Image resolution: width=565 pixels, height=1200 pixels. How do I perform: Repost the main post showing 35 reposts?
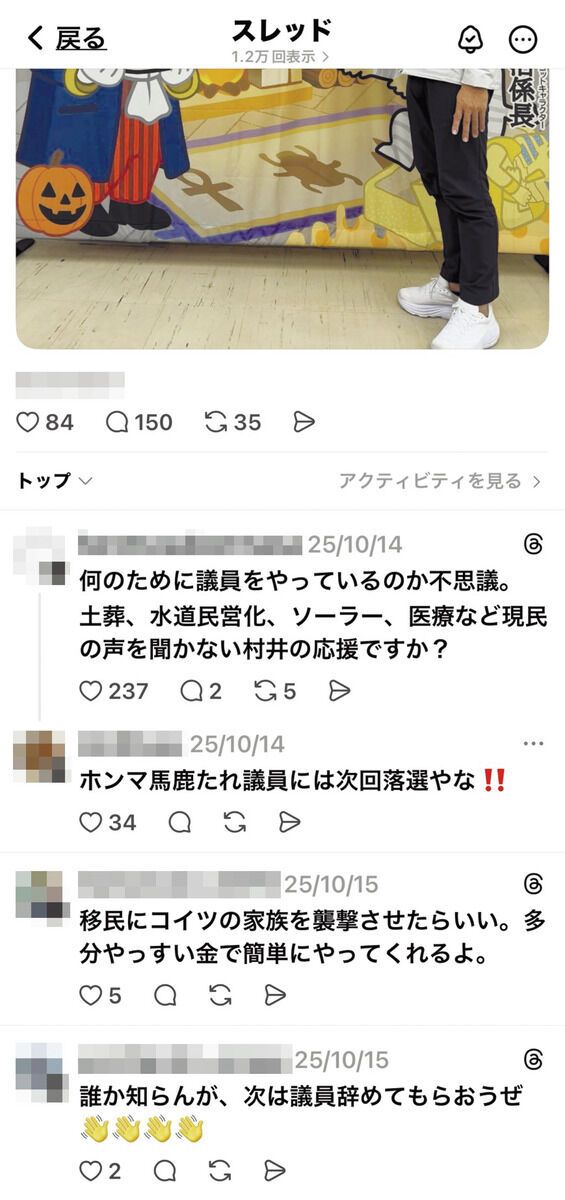(x=232, y=423)
